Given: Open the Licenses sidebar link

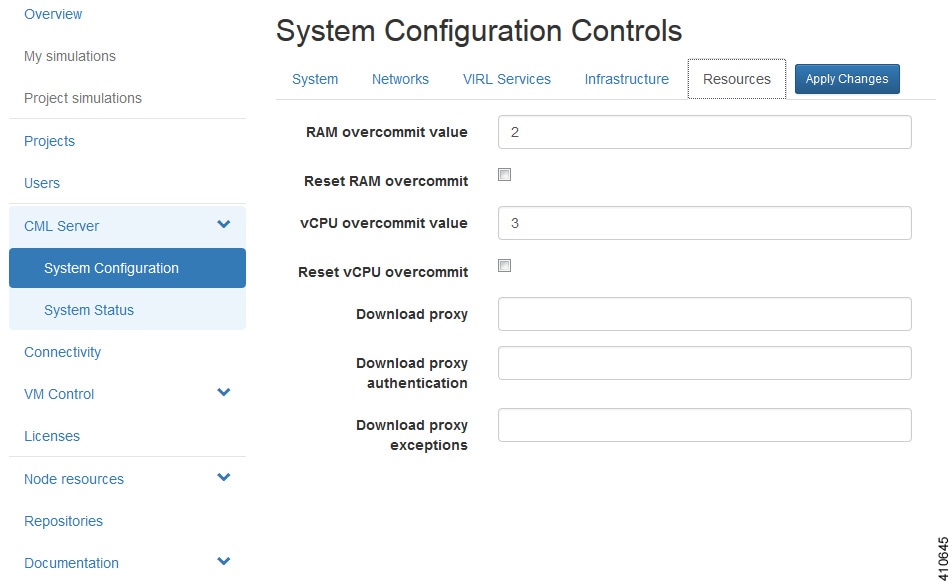Looking at the screenshot, I should tap(52, 436).
